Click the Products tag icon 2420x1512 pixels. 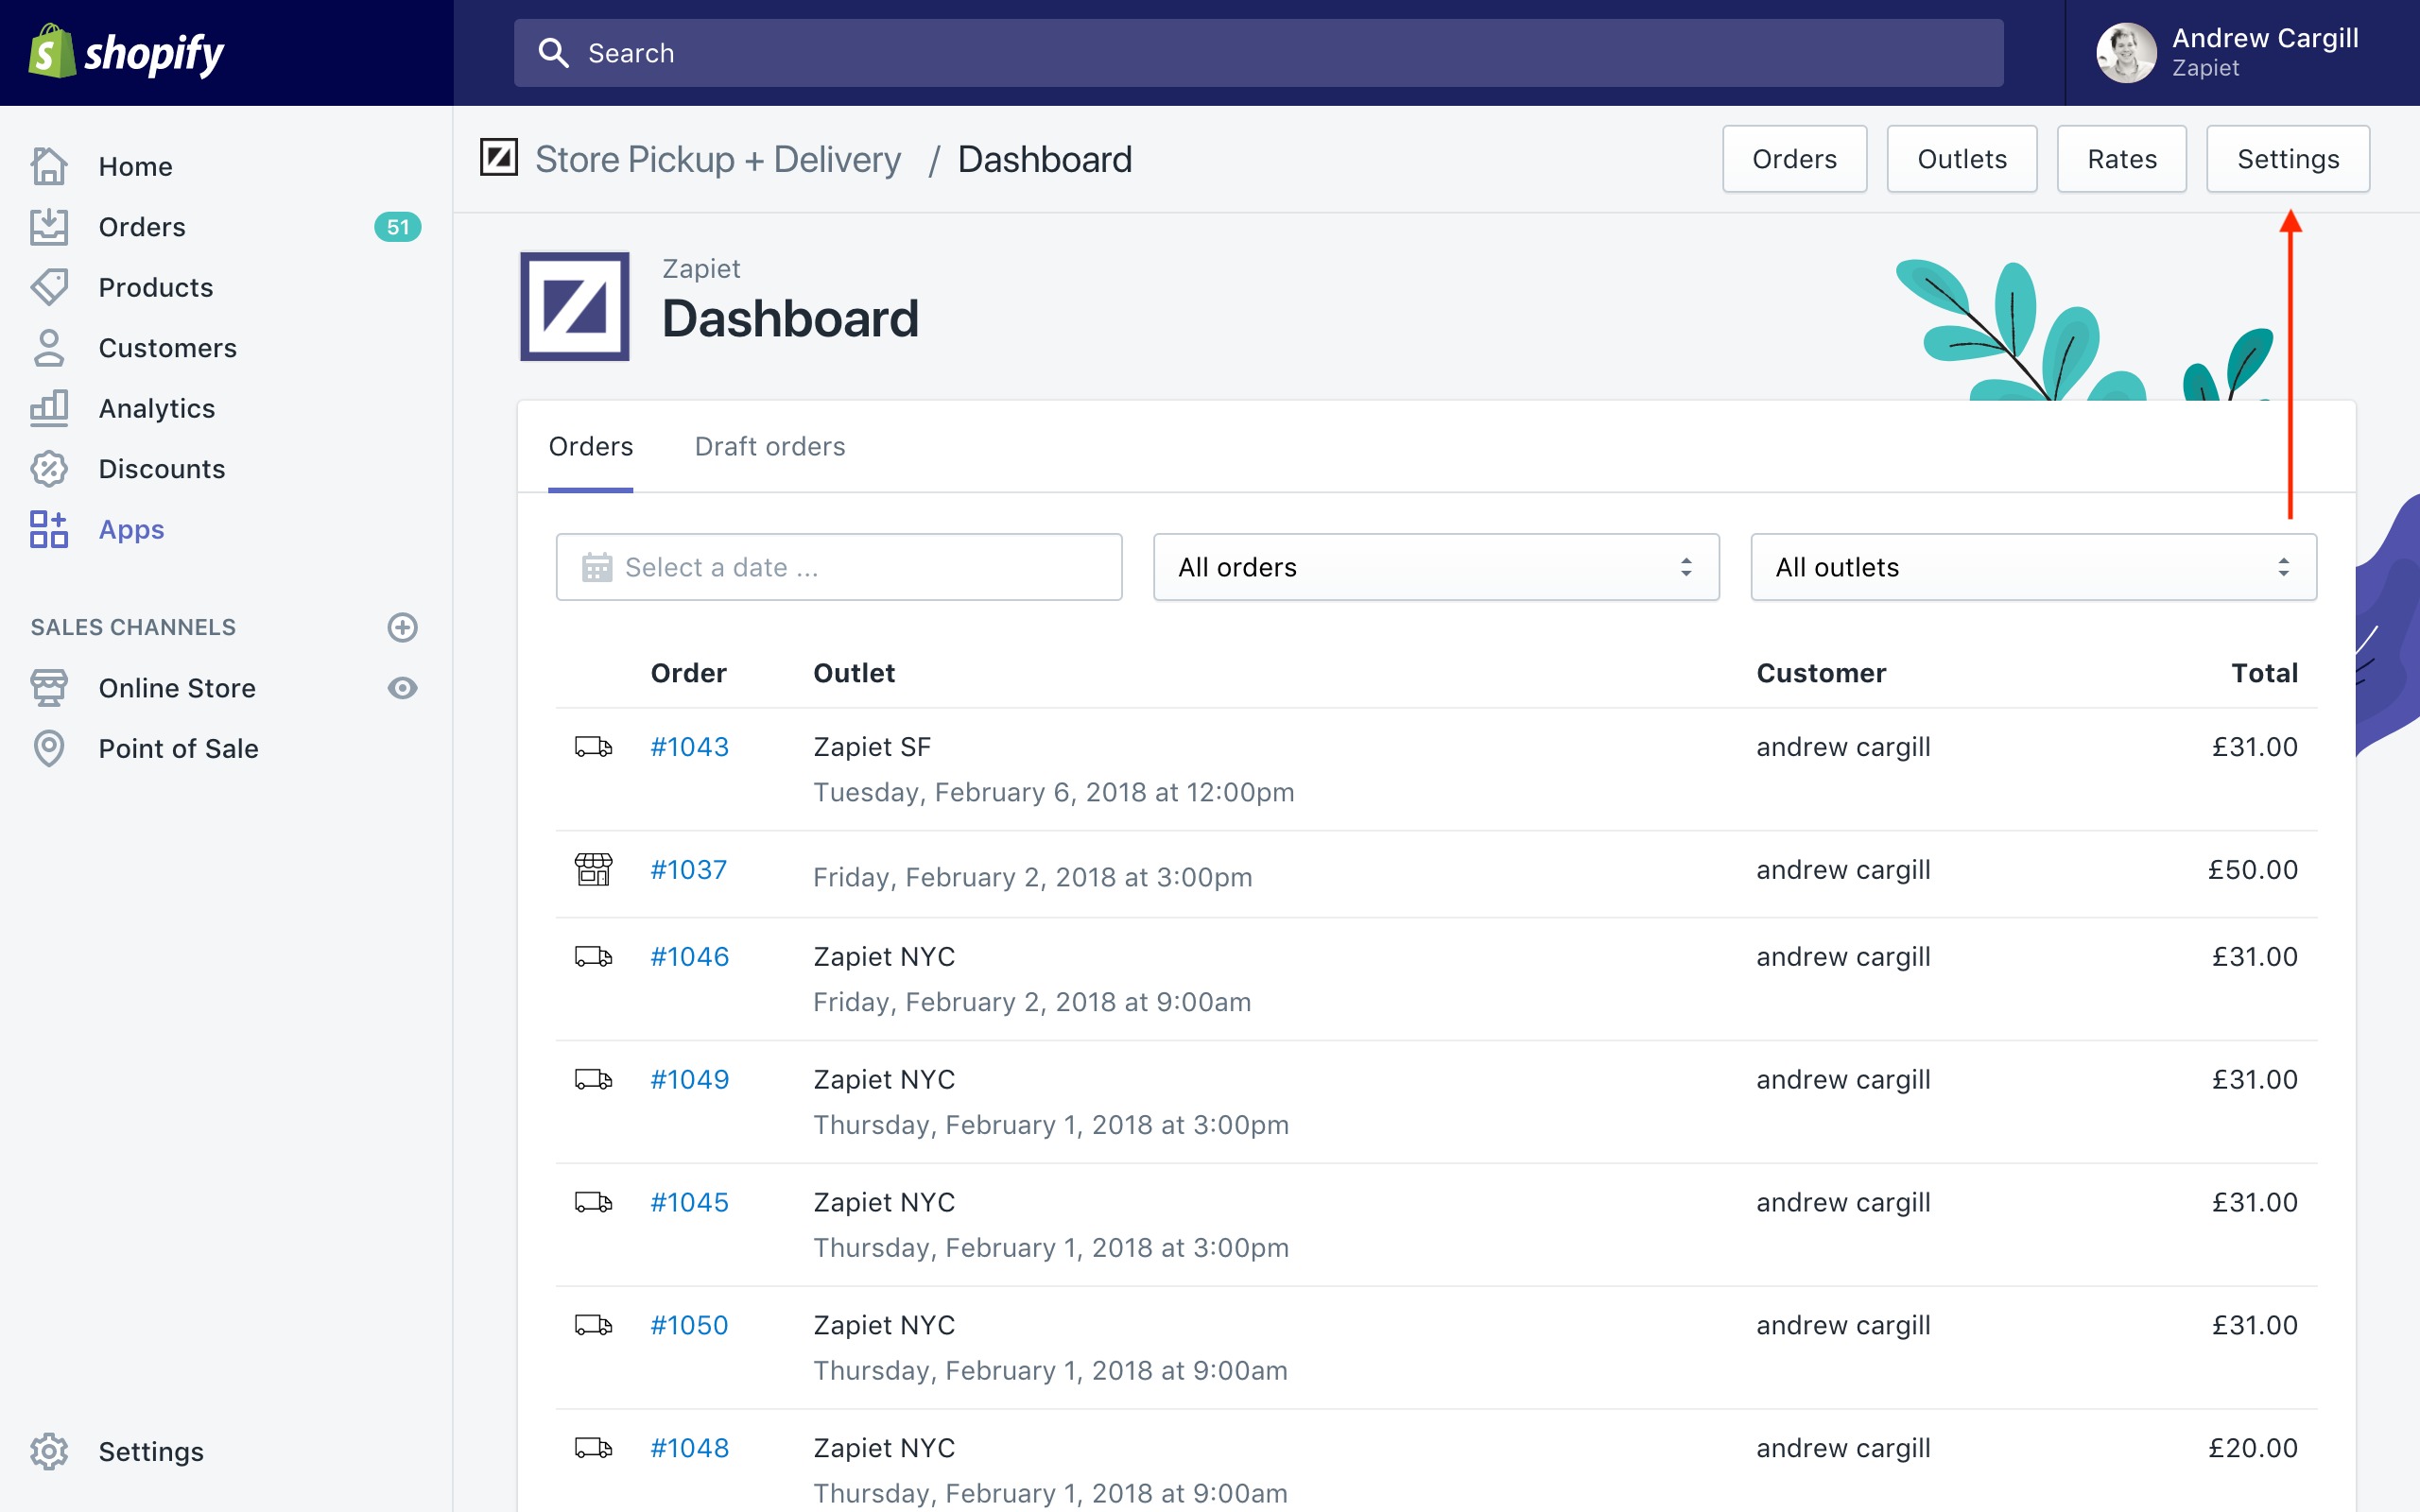(x=49, y=287)
